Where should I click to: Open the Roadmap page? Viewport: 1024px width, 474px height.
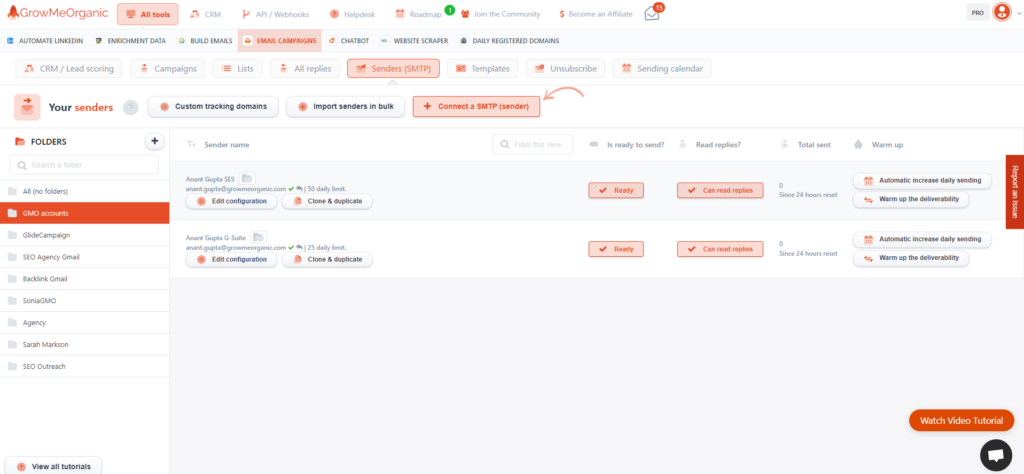click(419, 14)
